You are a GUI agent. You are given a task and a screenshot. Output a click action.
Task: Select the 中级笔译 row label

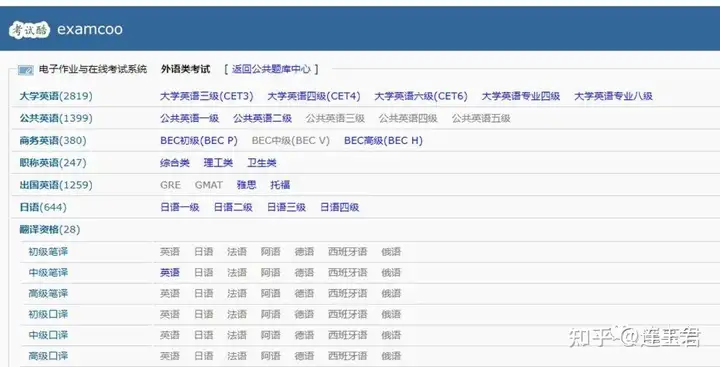[48, 272]
